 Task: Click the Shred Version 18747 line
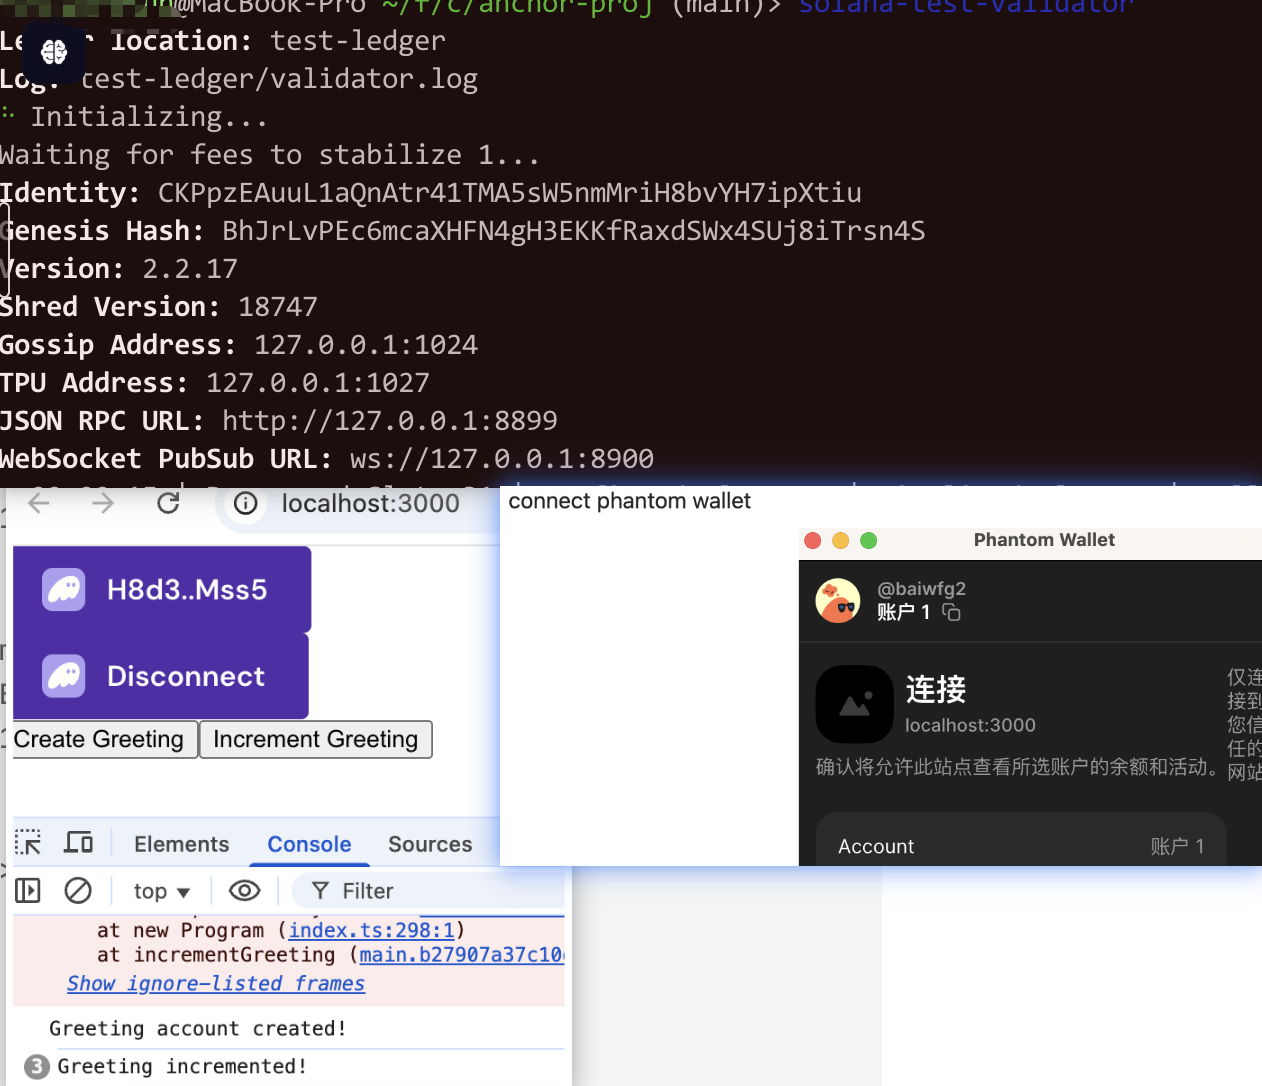159,307
